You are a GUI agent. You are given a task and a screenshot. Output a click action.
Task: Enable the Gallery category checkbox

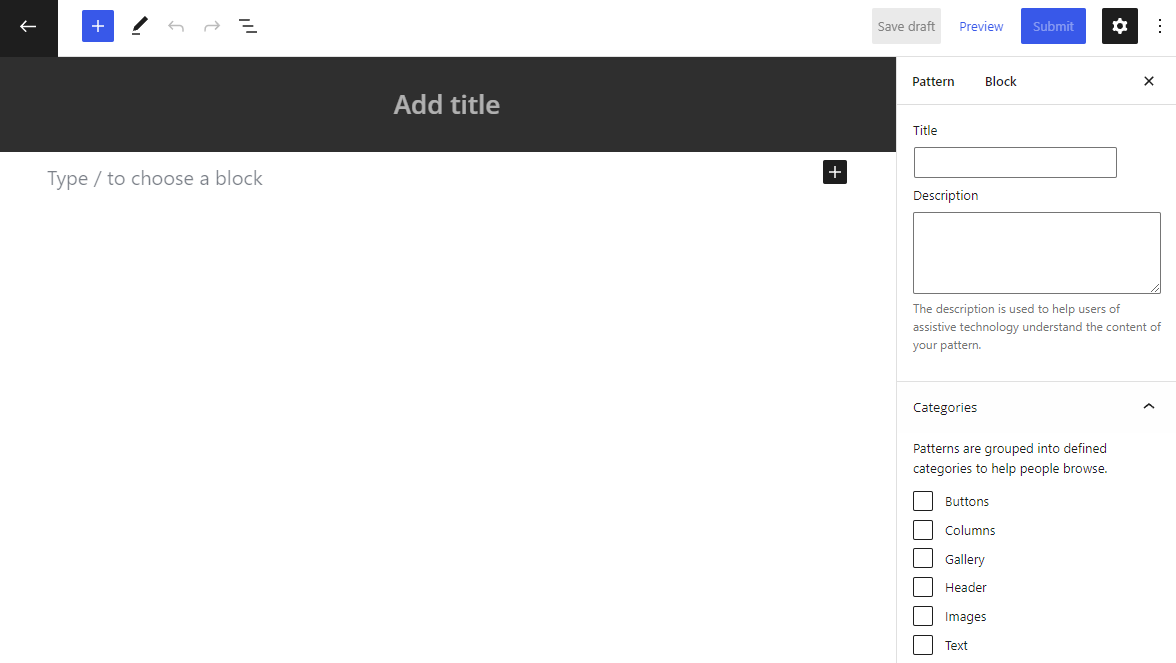(922, 558)
